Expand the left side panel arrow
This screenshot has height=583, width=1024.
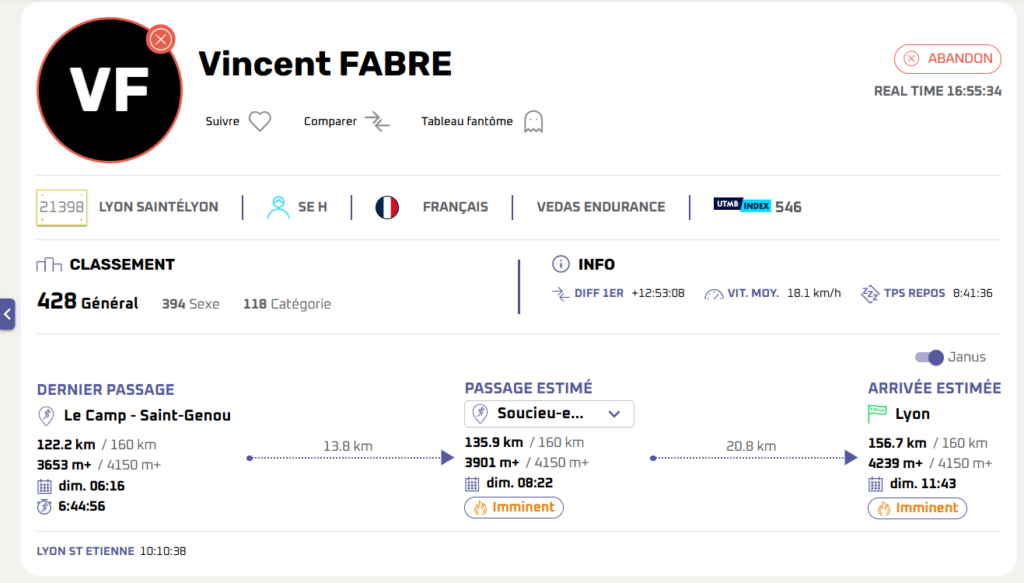tap(7, 314)
